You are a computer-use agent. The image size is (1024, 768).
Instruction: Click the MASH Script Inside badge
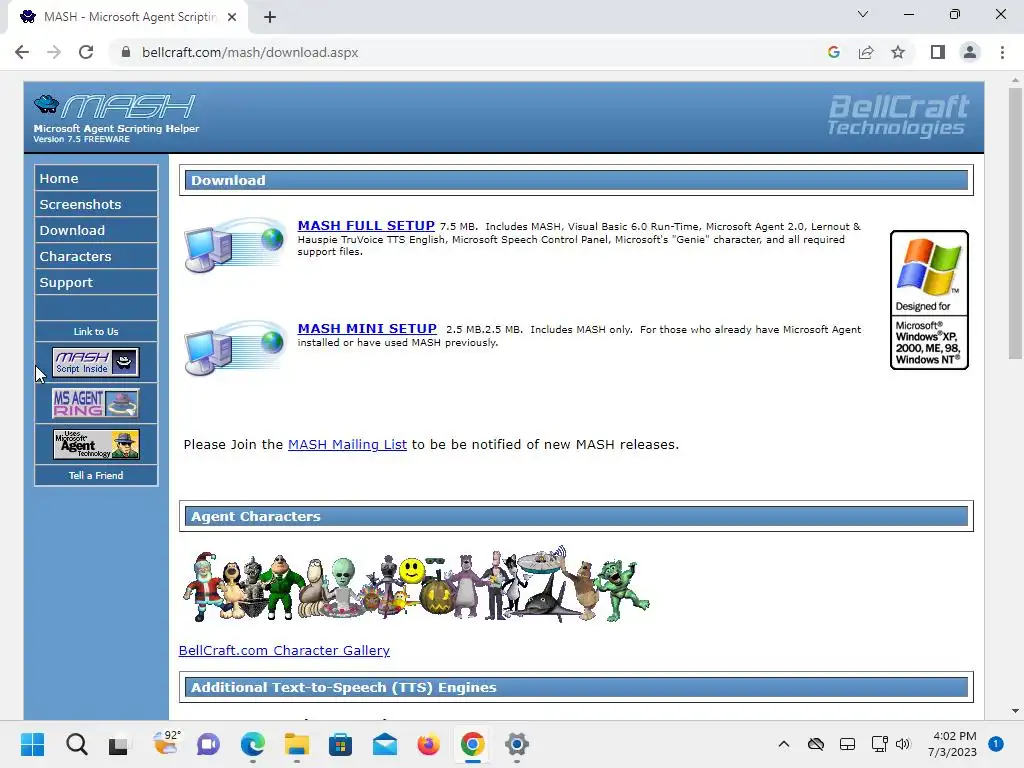[x=95, y=362]
